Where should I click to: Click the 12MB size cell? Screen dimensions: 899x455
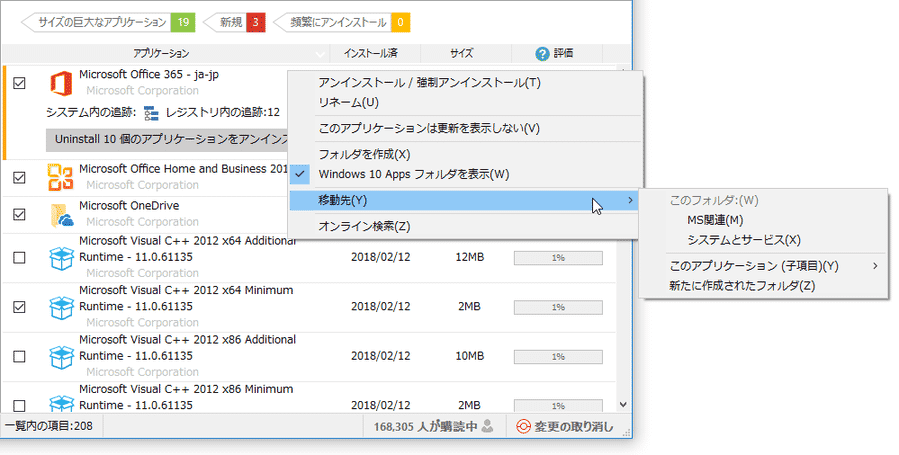pos(469,257)
